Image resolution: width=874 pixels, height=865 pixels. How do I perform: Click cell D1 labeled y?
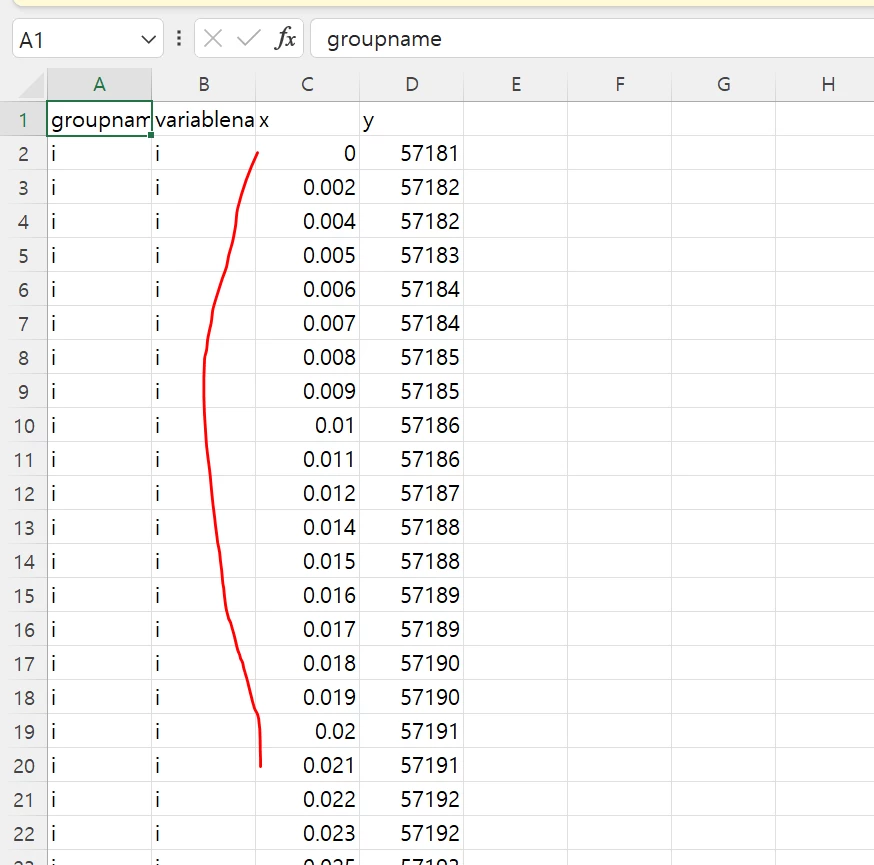click(411, 119)
